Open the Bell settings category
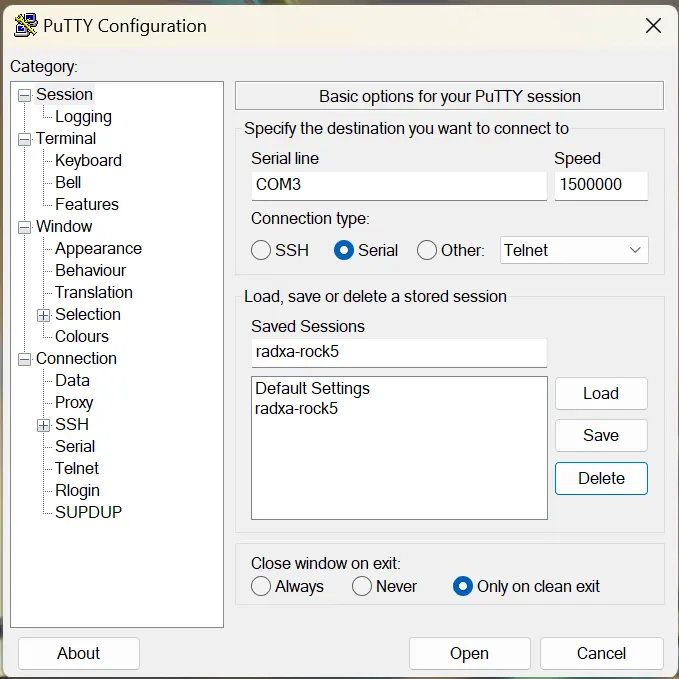Viewport: 679px width, 679px height. click(68, 182)
